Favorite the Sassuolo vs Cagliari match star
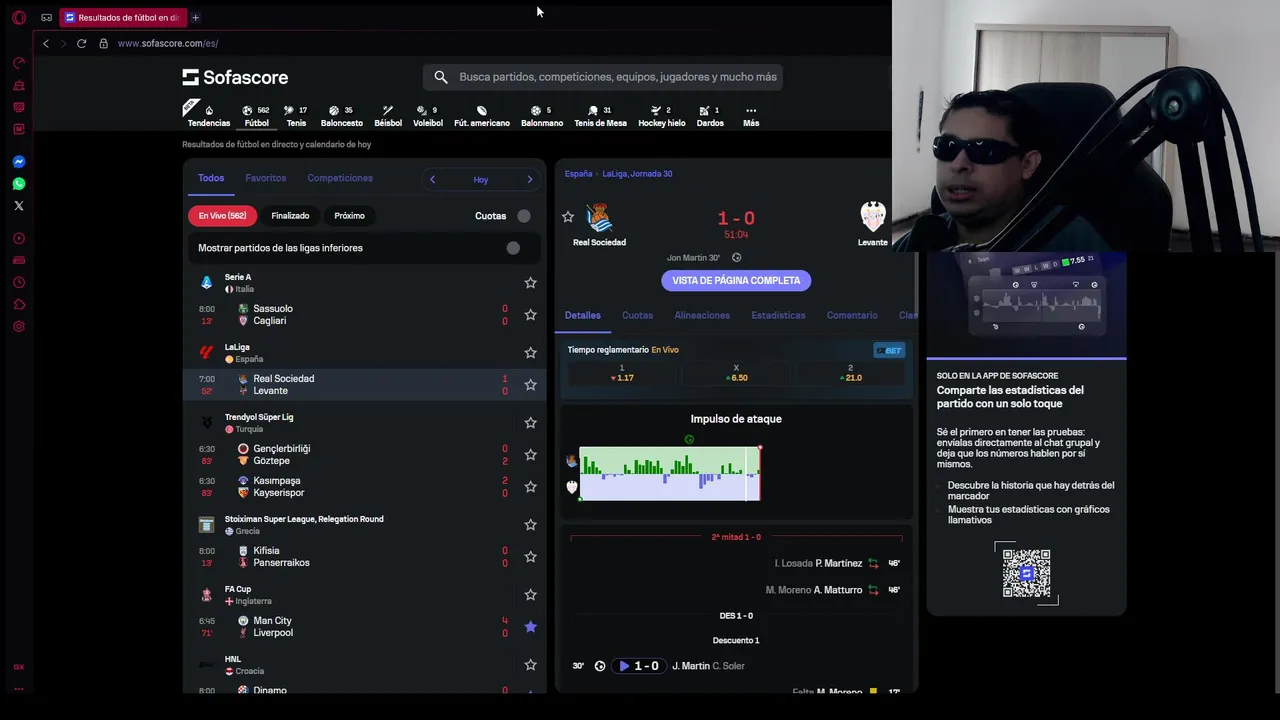Image resolution: width=1280 pixels, height=720 pixels. [x=531, y=315]
